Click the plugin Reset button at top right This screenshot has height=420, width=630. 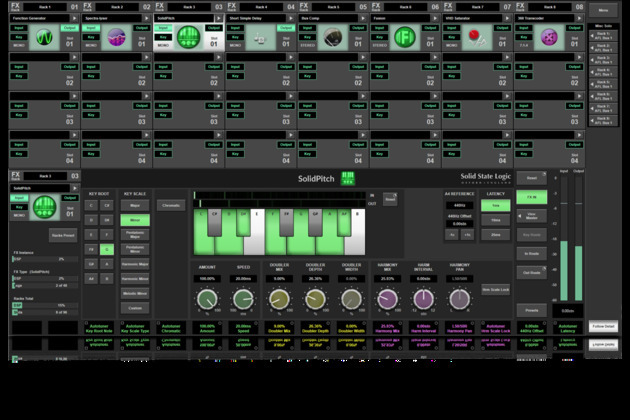532,178
